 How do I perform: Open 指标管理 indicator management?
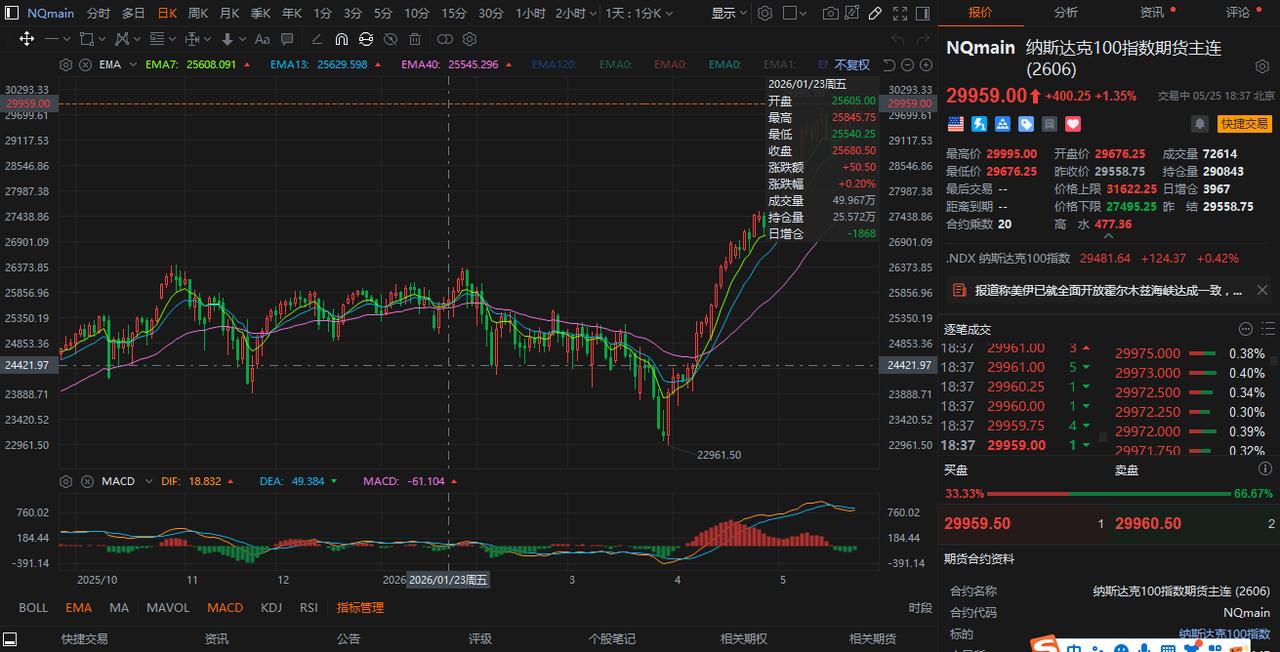tap(360, 607)
